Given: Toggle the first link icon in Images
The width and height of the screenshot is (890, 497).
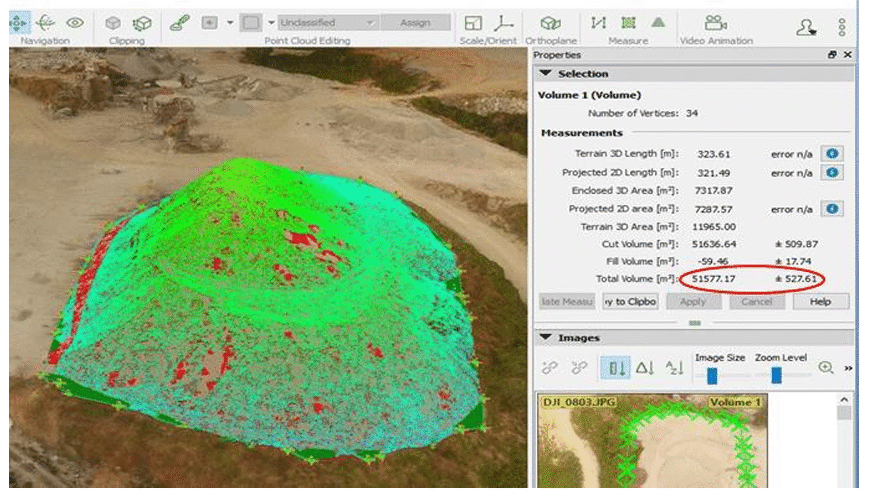Looking at the screenshot, I should 549,368.
